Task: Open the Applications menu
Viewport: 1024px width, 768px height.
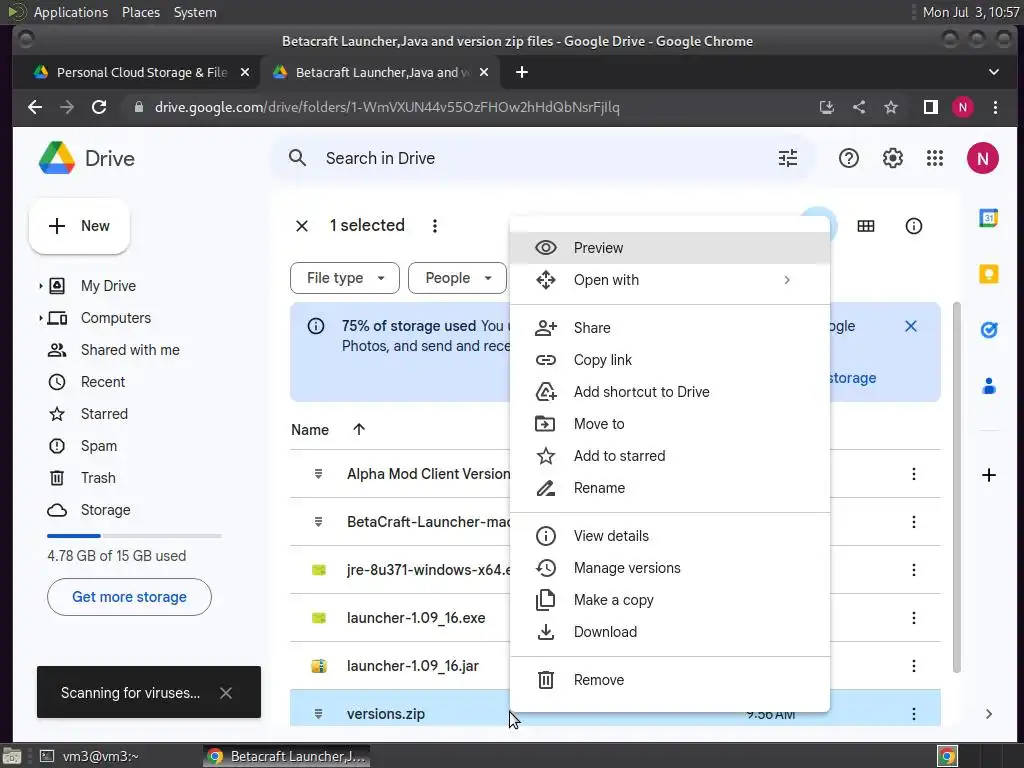Action: (x=71, y=12)
